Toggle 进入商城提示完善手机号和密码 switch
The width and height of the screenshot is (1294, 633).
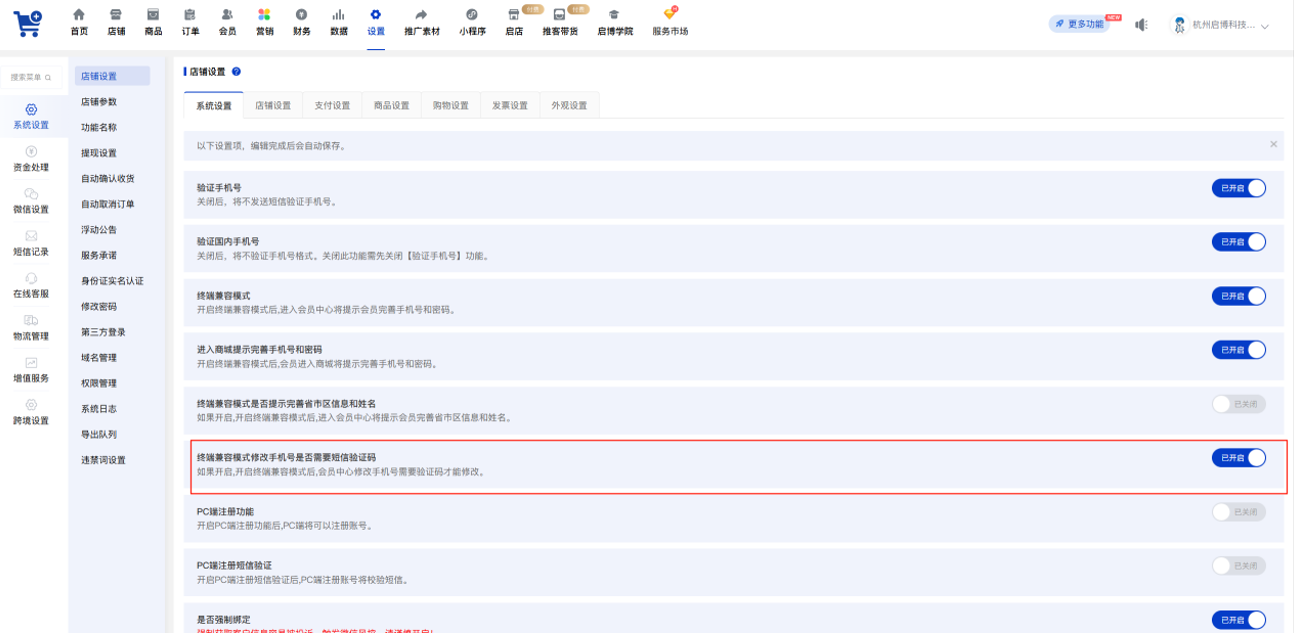1239,349
